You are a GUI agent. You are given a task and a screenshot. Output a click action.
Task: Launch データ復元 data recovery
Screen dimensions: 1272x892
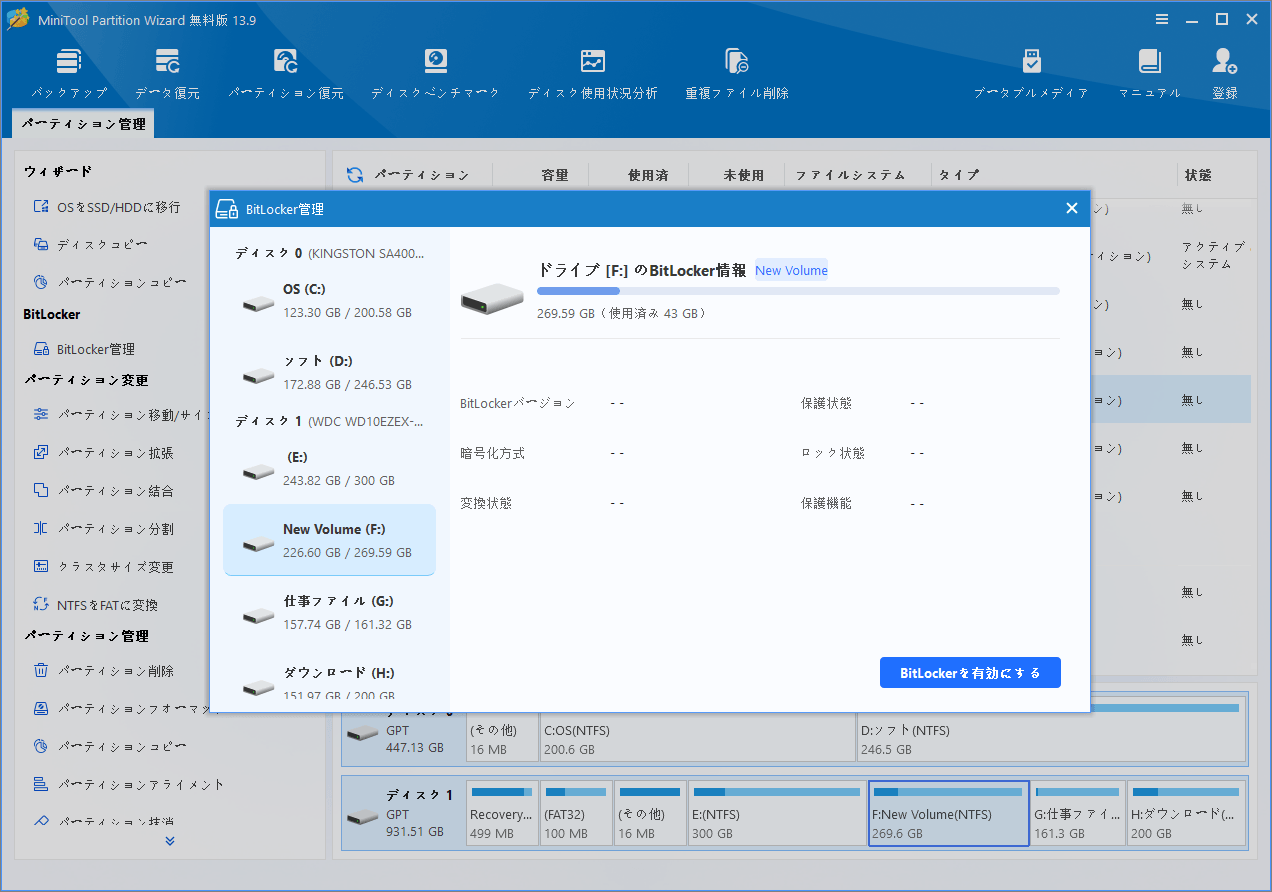click(x=167, y=74)
